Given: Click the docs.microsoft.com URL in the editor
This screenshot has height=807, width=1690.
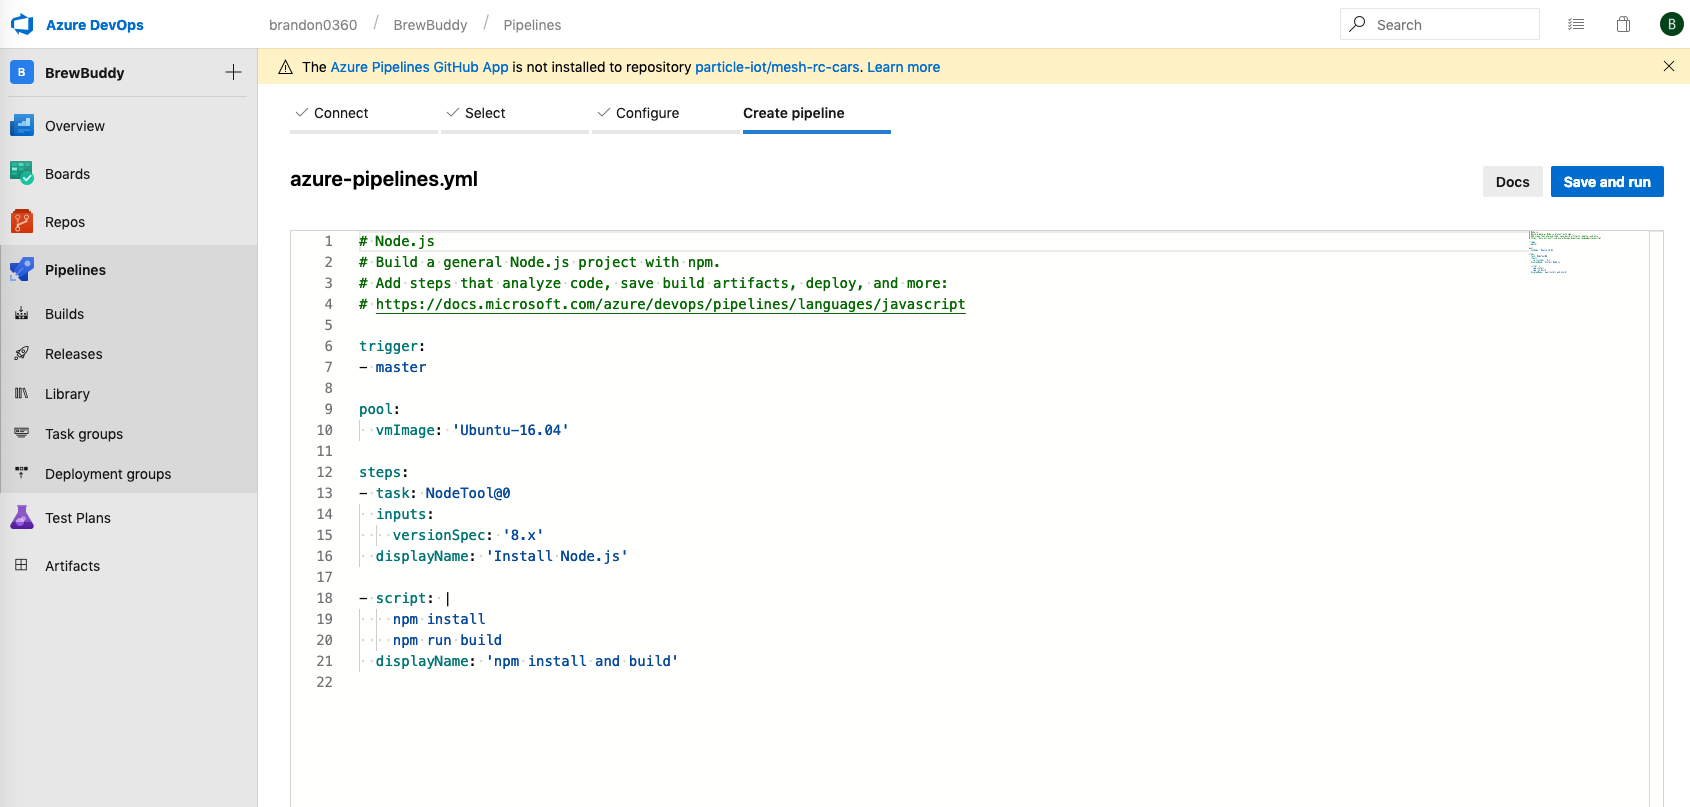Looking at the screenshot, I should pos(670,304).
